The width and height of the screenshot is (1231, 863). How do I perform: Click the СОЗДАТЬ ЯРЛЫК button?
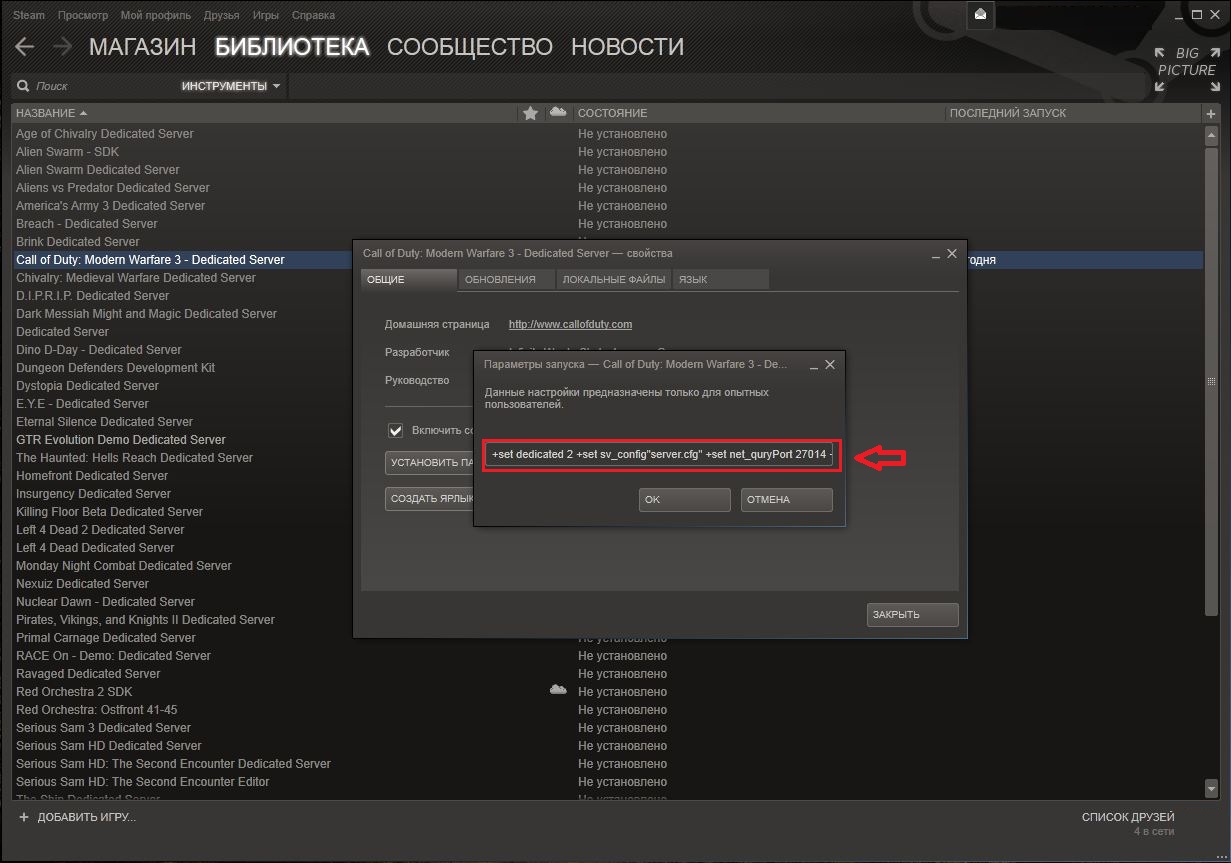(x=430, y=498)
